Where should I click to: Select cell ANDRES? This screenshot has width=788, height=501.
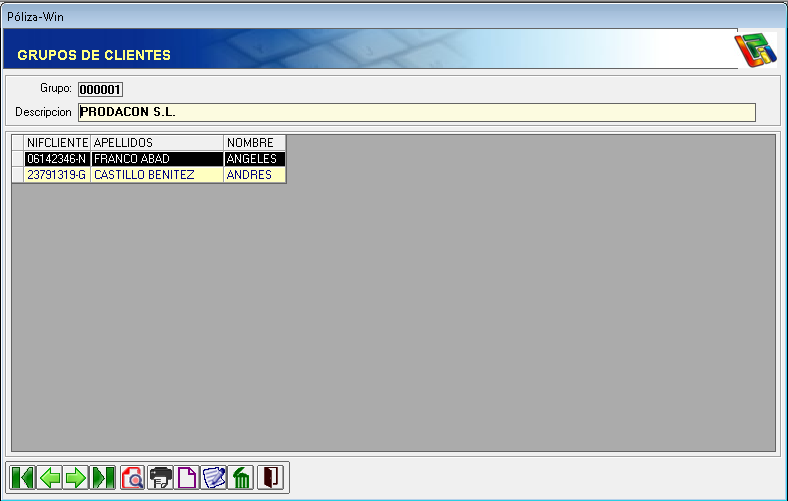[254, 175]
